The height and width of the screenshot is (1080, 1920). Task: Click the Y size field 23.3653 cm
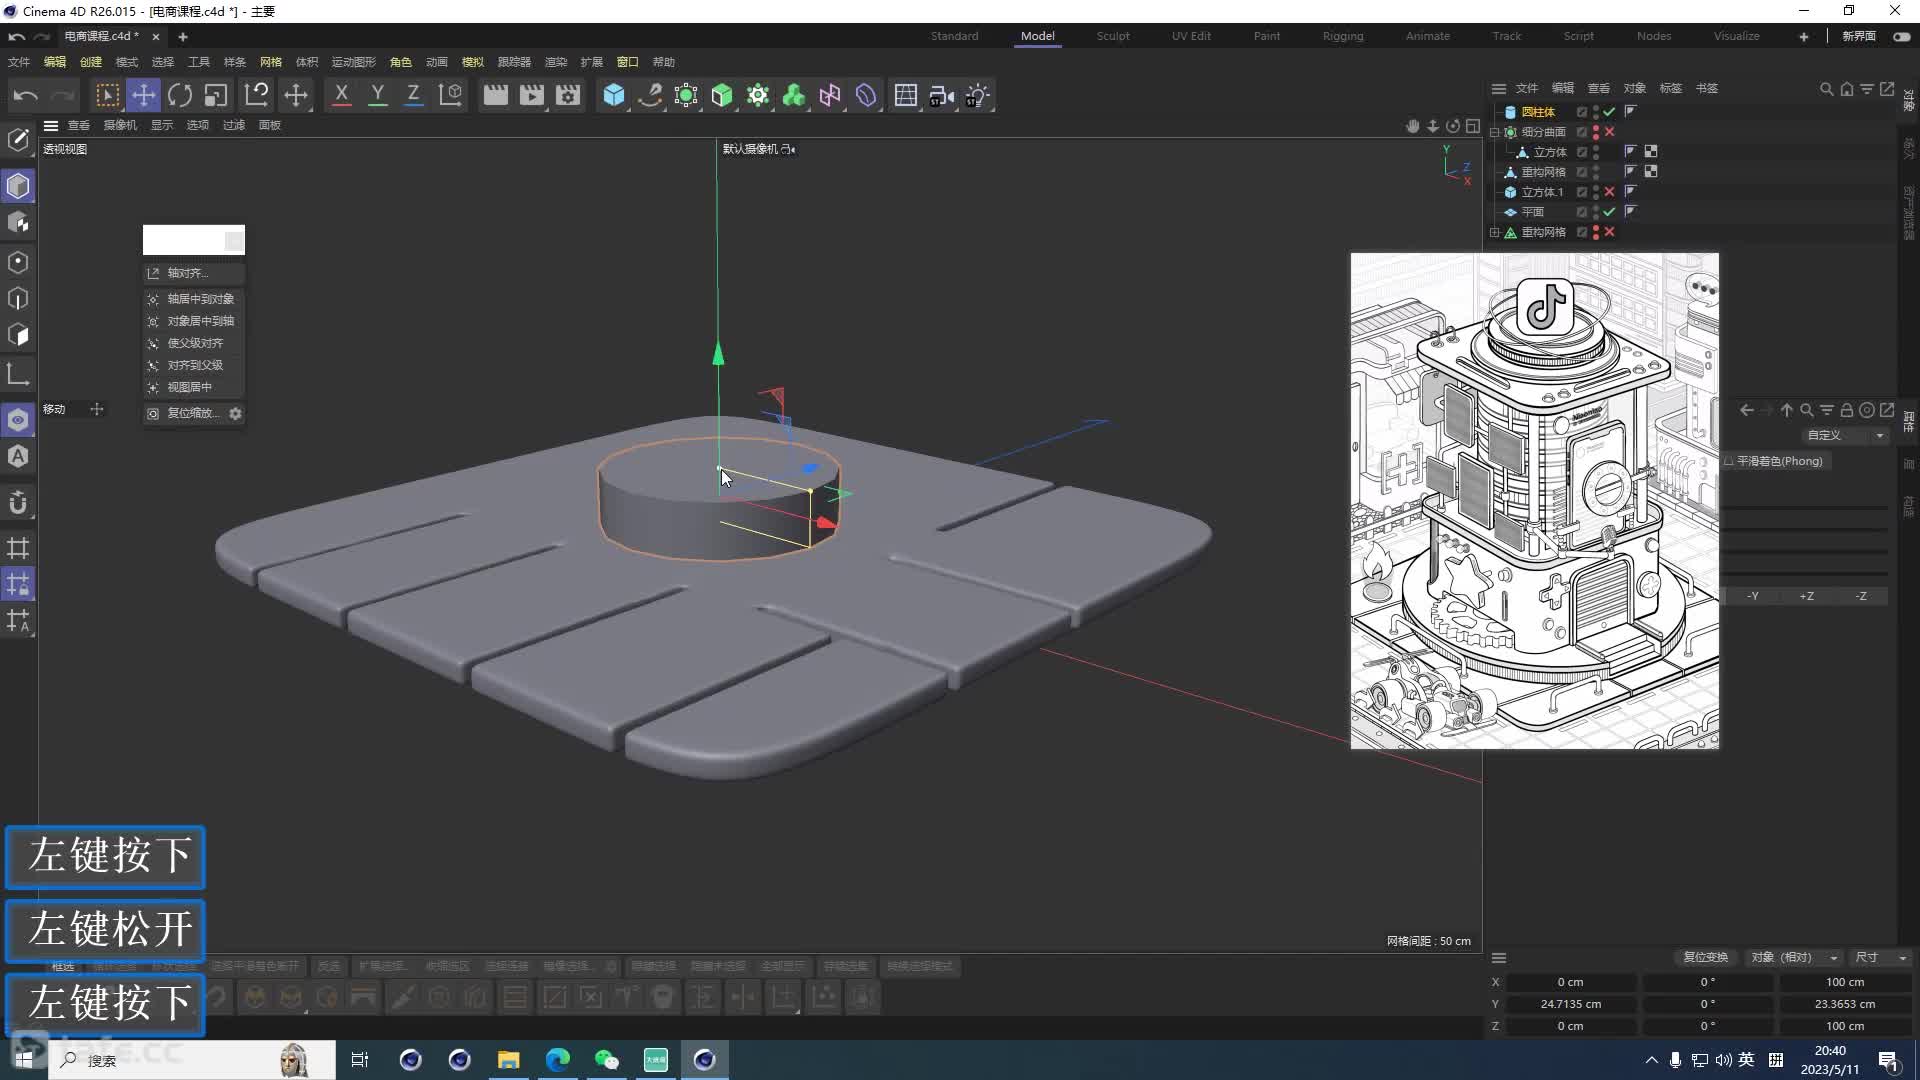[1845, 1004]
